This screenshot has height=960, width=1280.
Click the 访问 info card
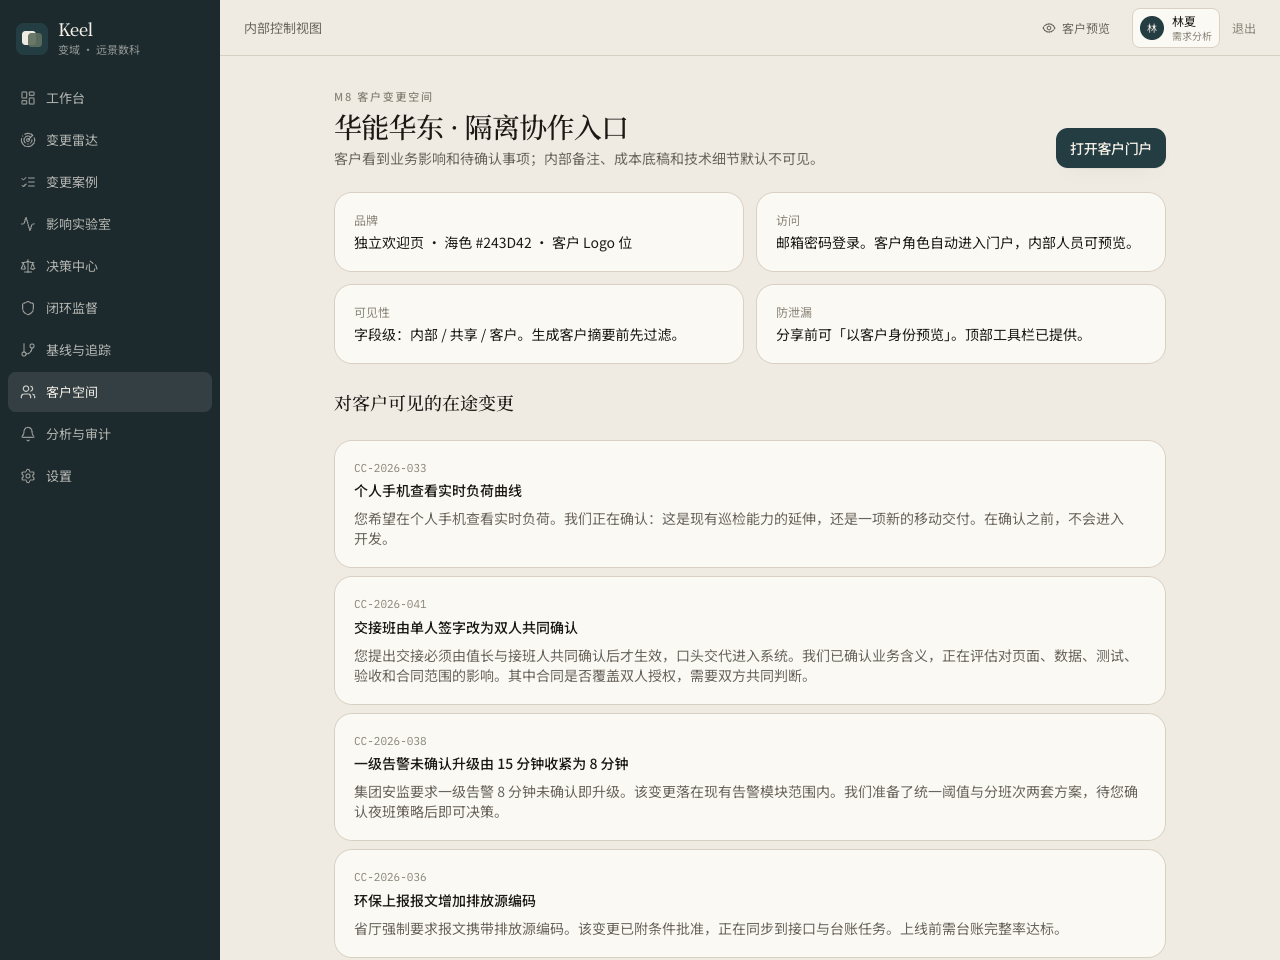coord(961,232)
